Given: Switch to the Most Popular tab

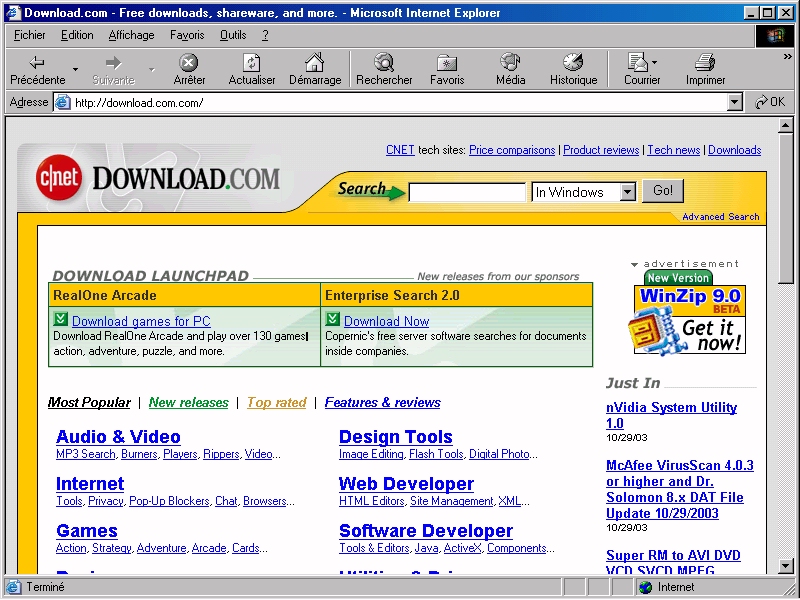Looking at the screenshot, I should [89, 403].
